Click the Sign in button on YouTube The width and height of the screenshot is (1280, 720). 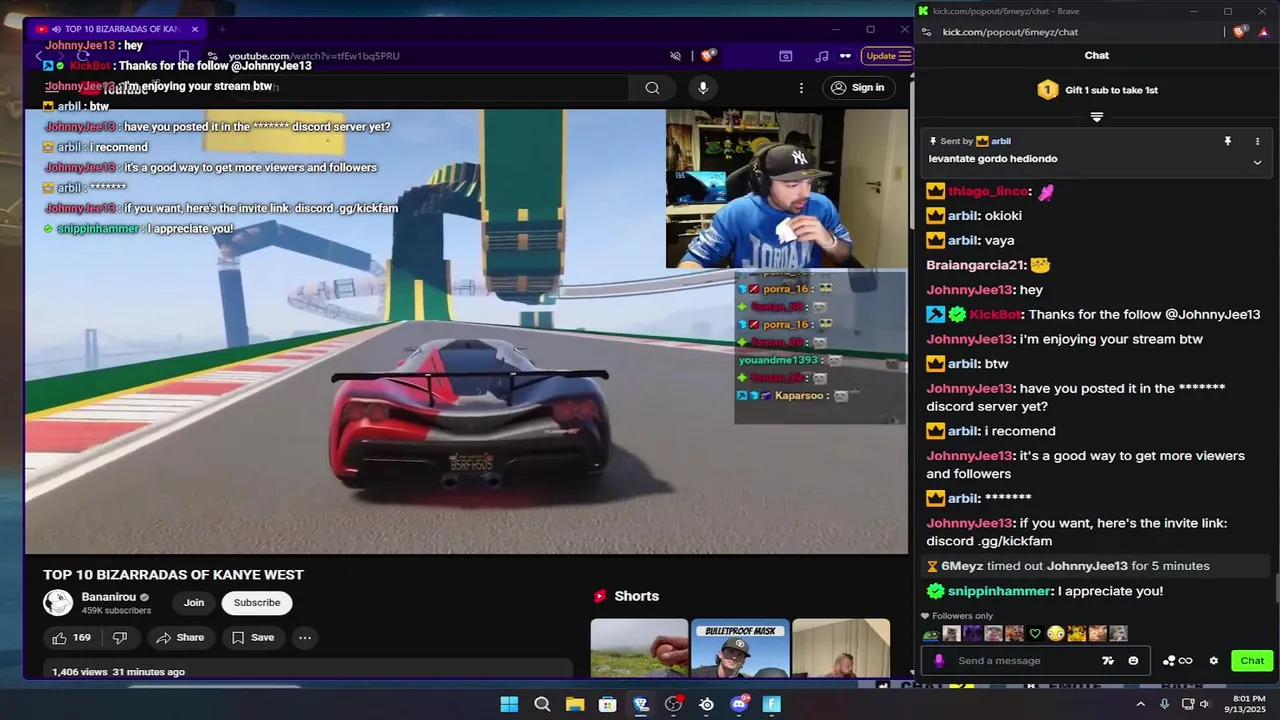(x=858, y=88)
